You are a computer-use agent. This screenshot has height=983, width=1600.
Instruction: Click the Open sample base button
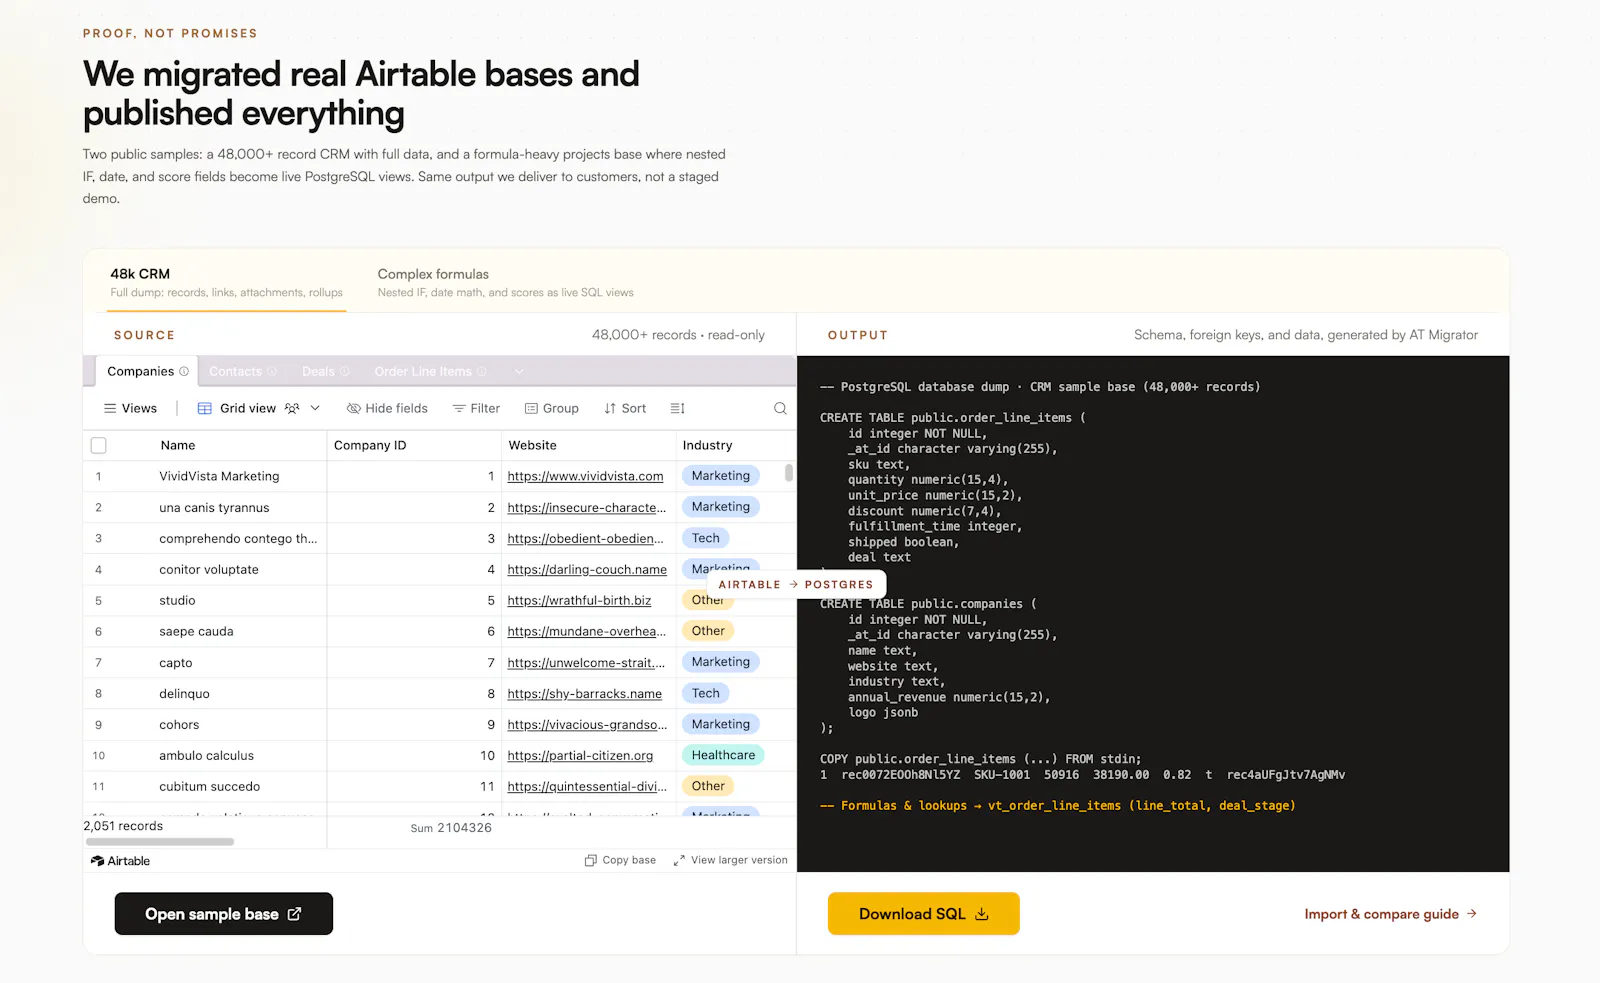point(224,914)
